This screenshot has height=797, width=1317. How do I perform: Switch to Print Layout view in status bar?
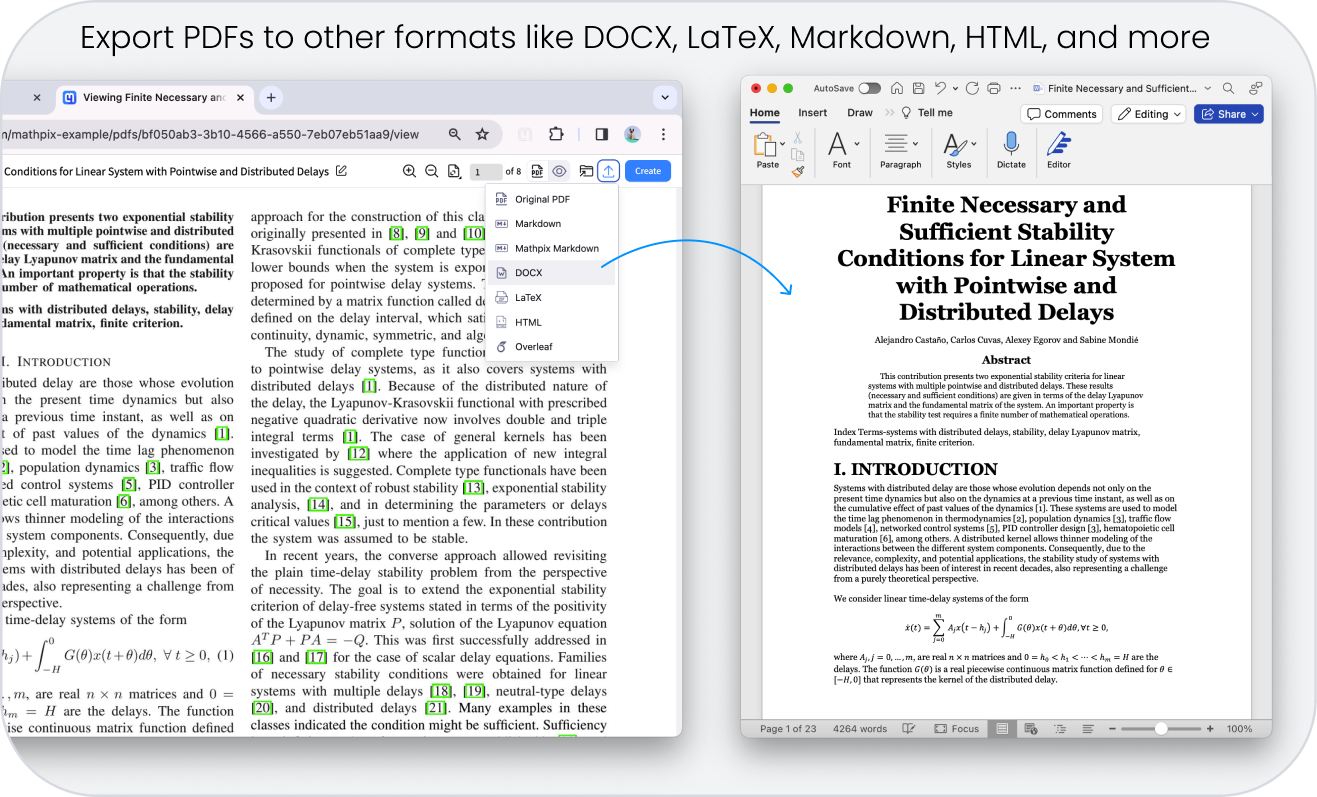(x=1003, y=729)
